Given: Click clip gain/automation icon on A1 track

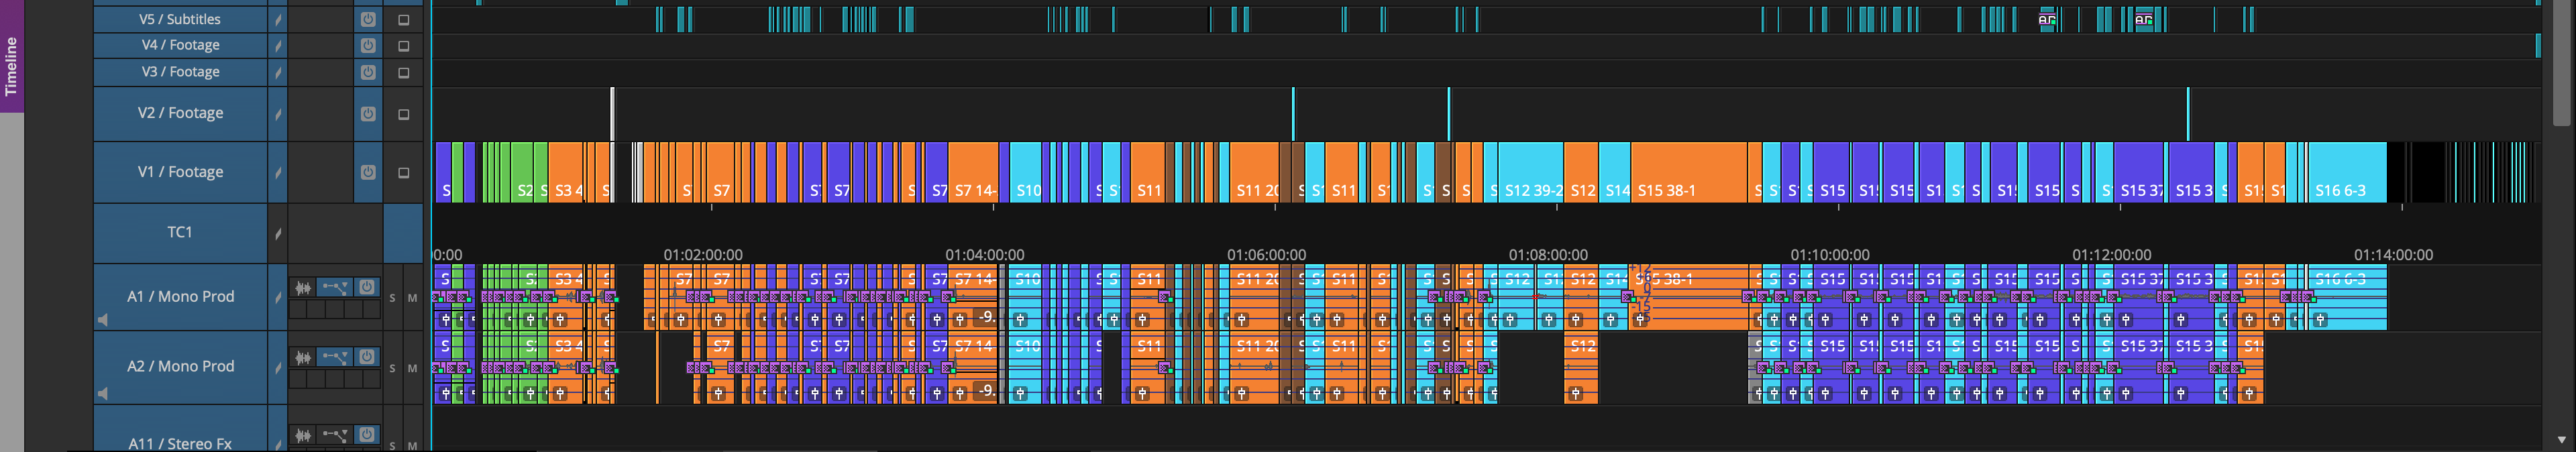Looking at the screenshot, I should pos(335,288).
